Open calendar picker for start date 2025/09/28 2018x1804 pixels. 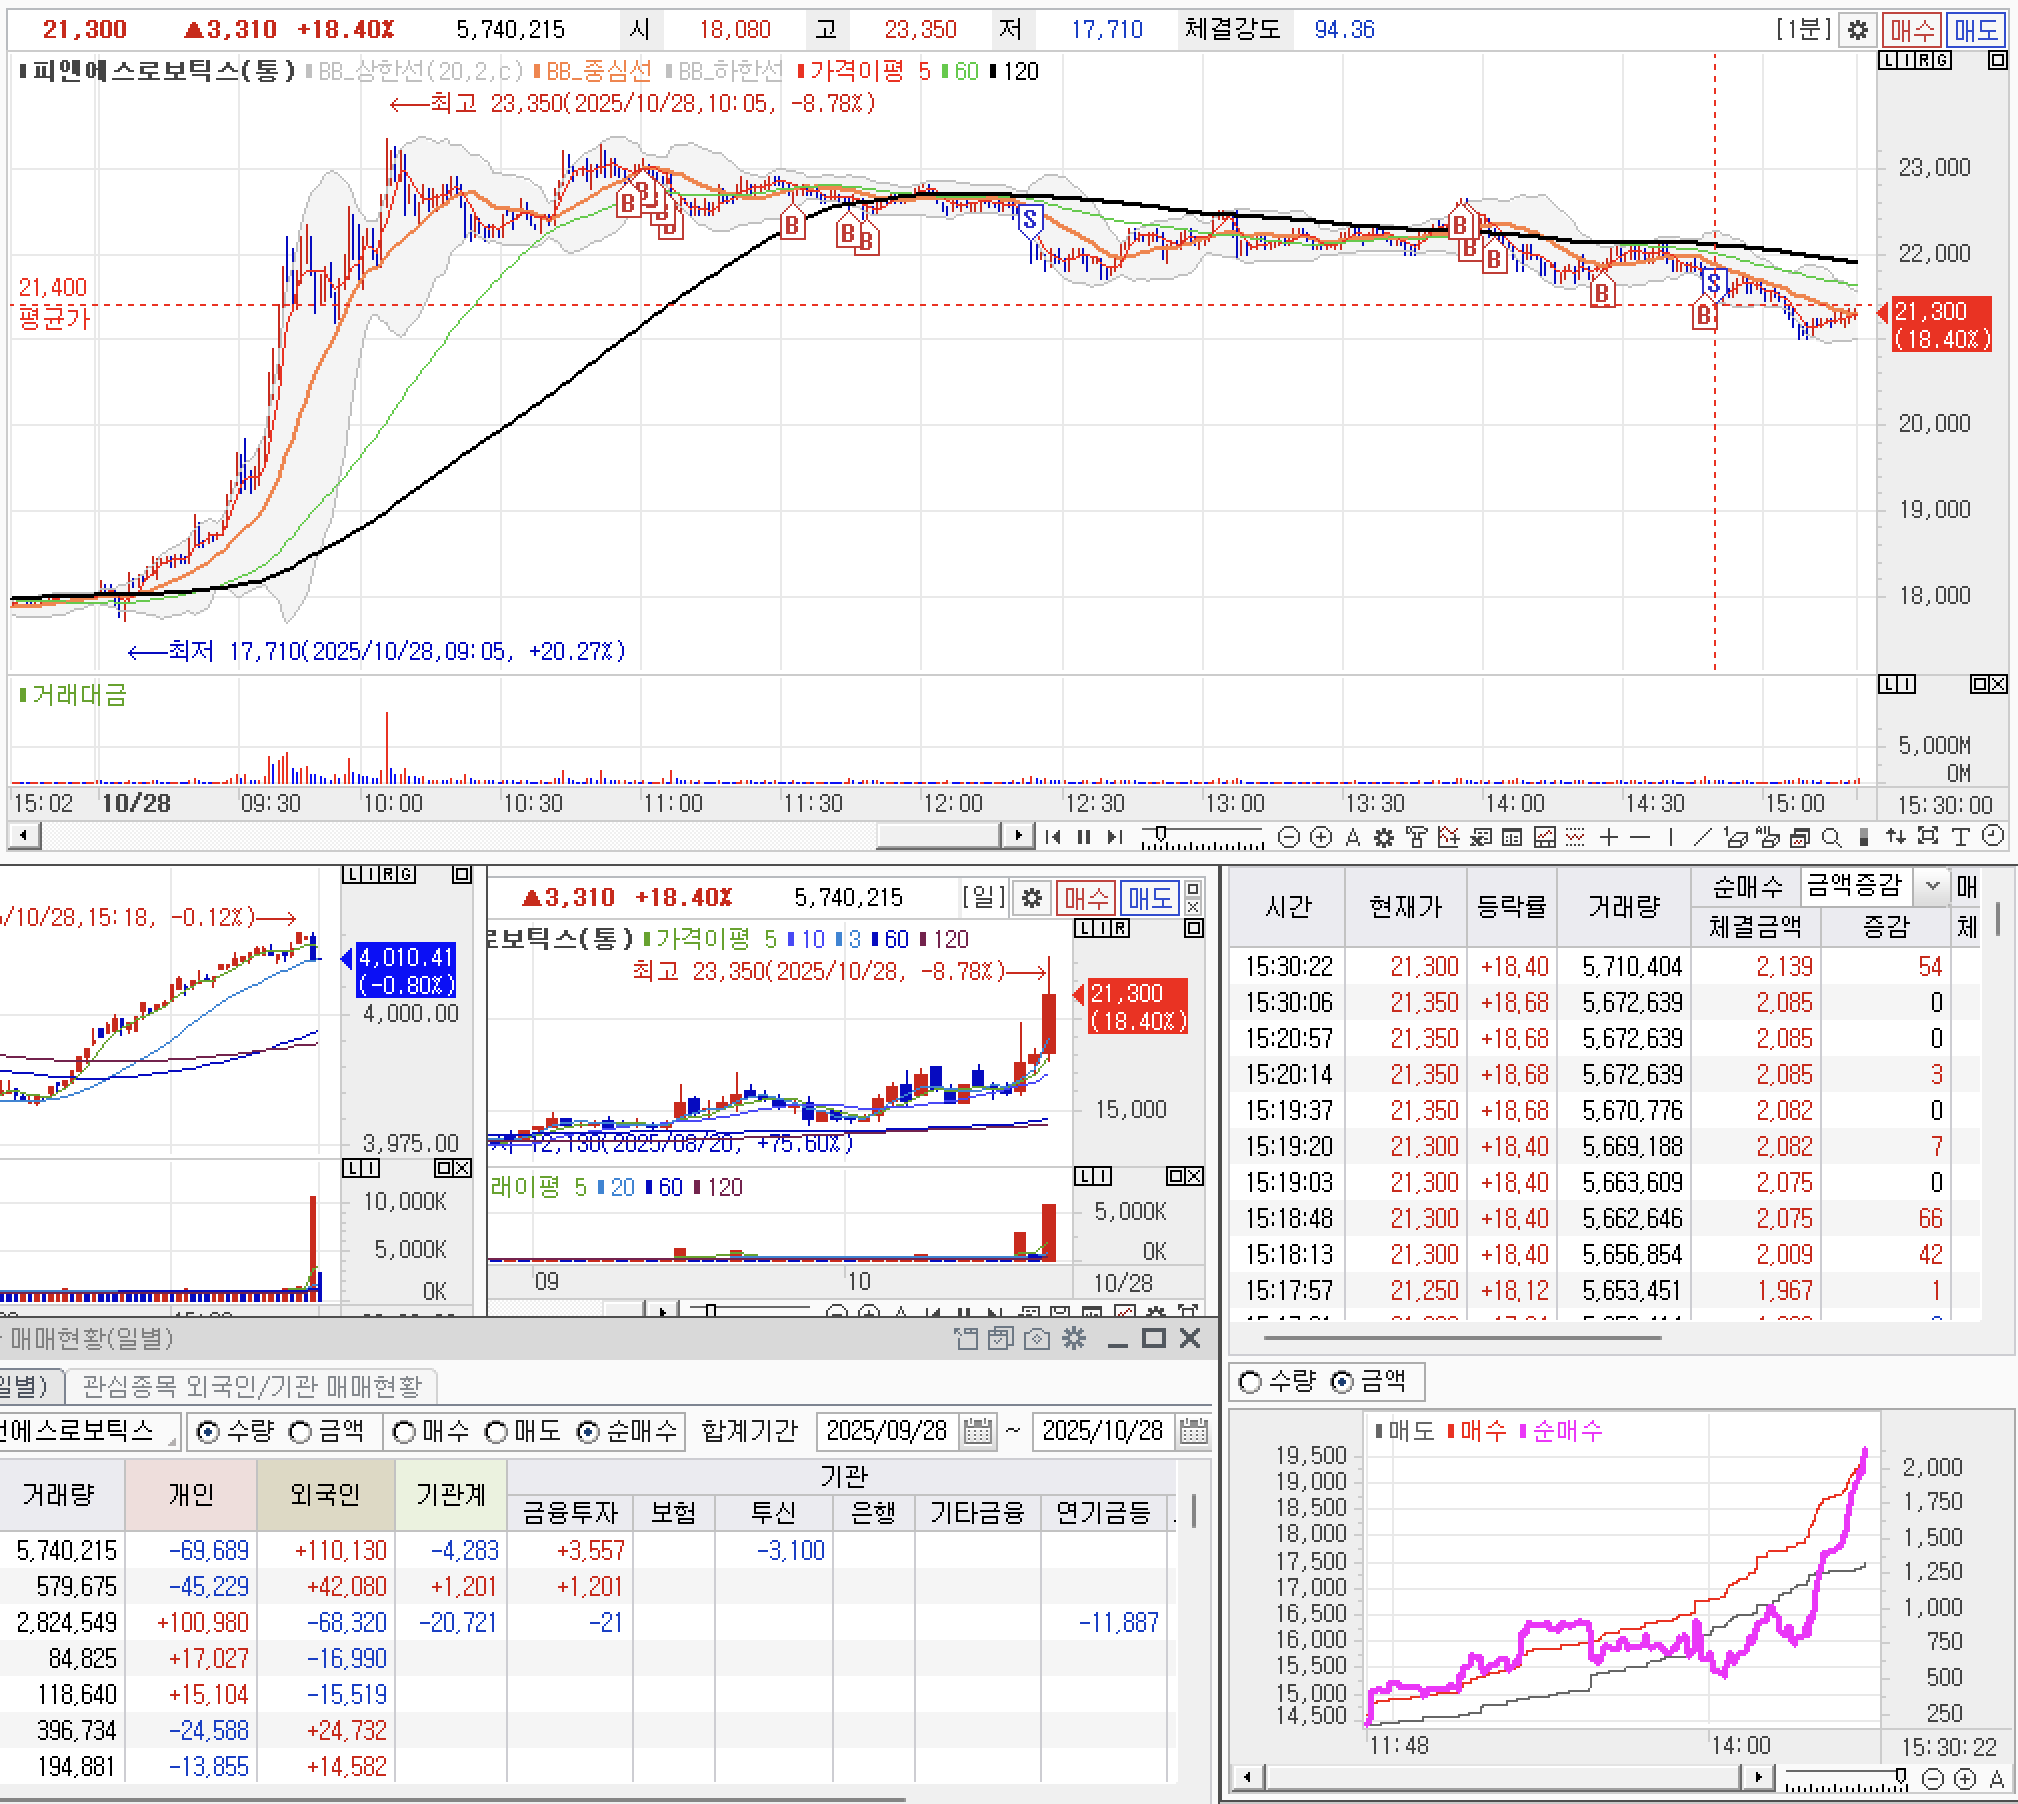point(978,1431)
